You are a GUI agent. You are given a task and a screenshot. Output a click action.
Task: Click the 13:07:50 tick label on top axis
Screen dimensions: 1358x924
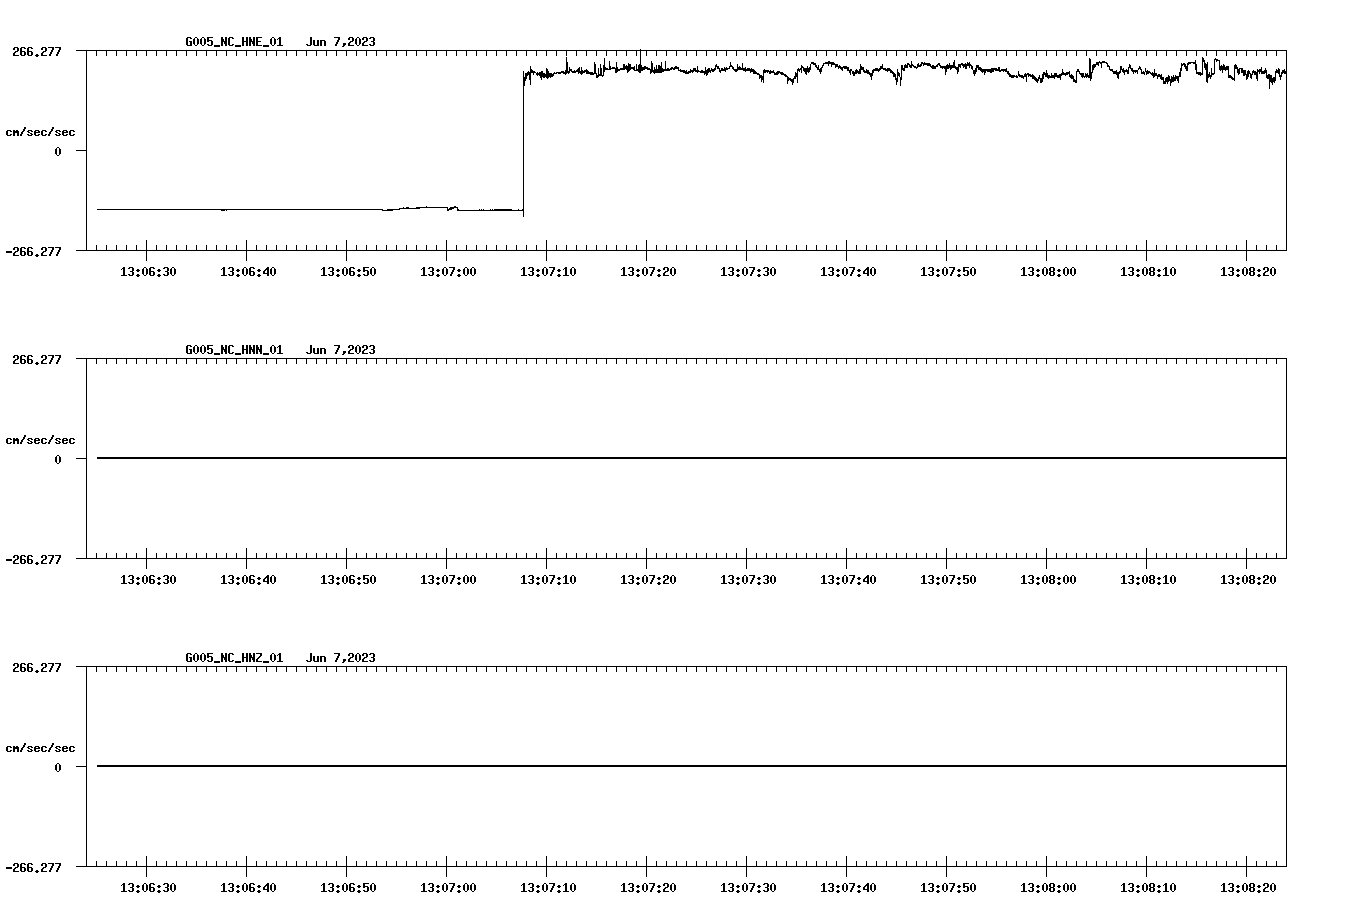(x=948, y=268)
